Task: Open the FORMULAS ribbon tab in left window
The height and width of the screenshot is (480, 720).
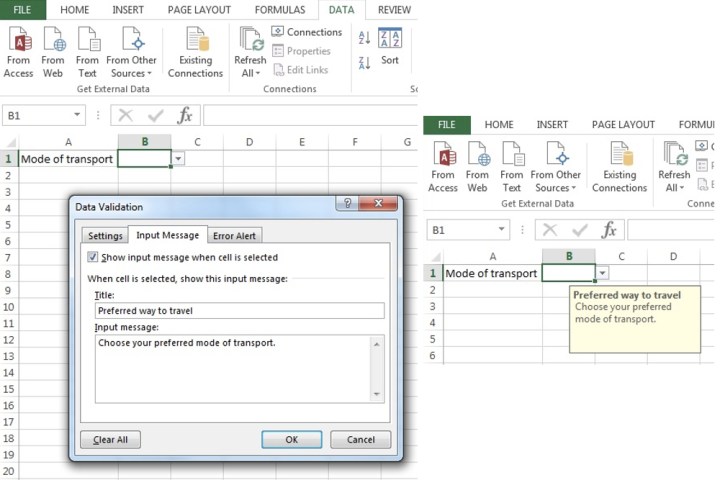Action: [x=278, y=9]
